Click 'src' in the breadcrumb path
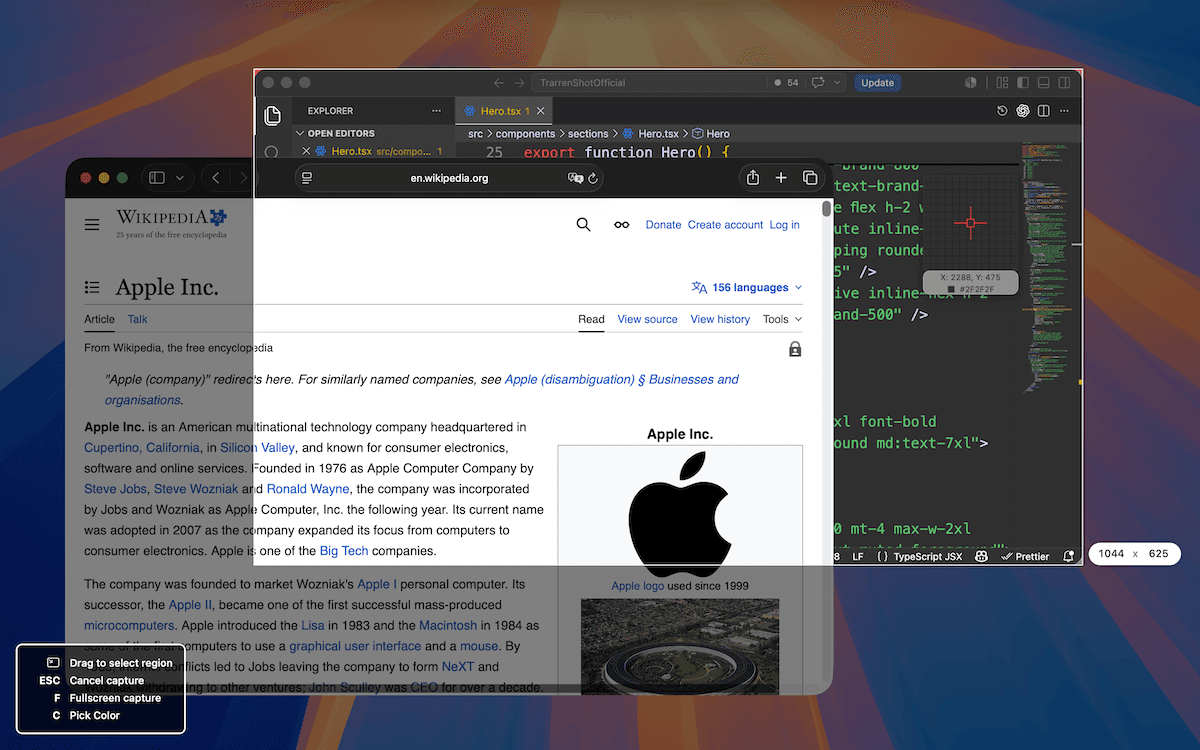 click(475, 133)
